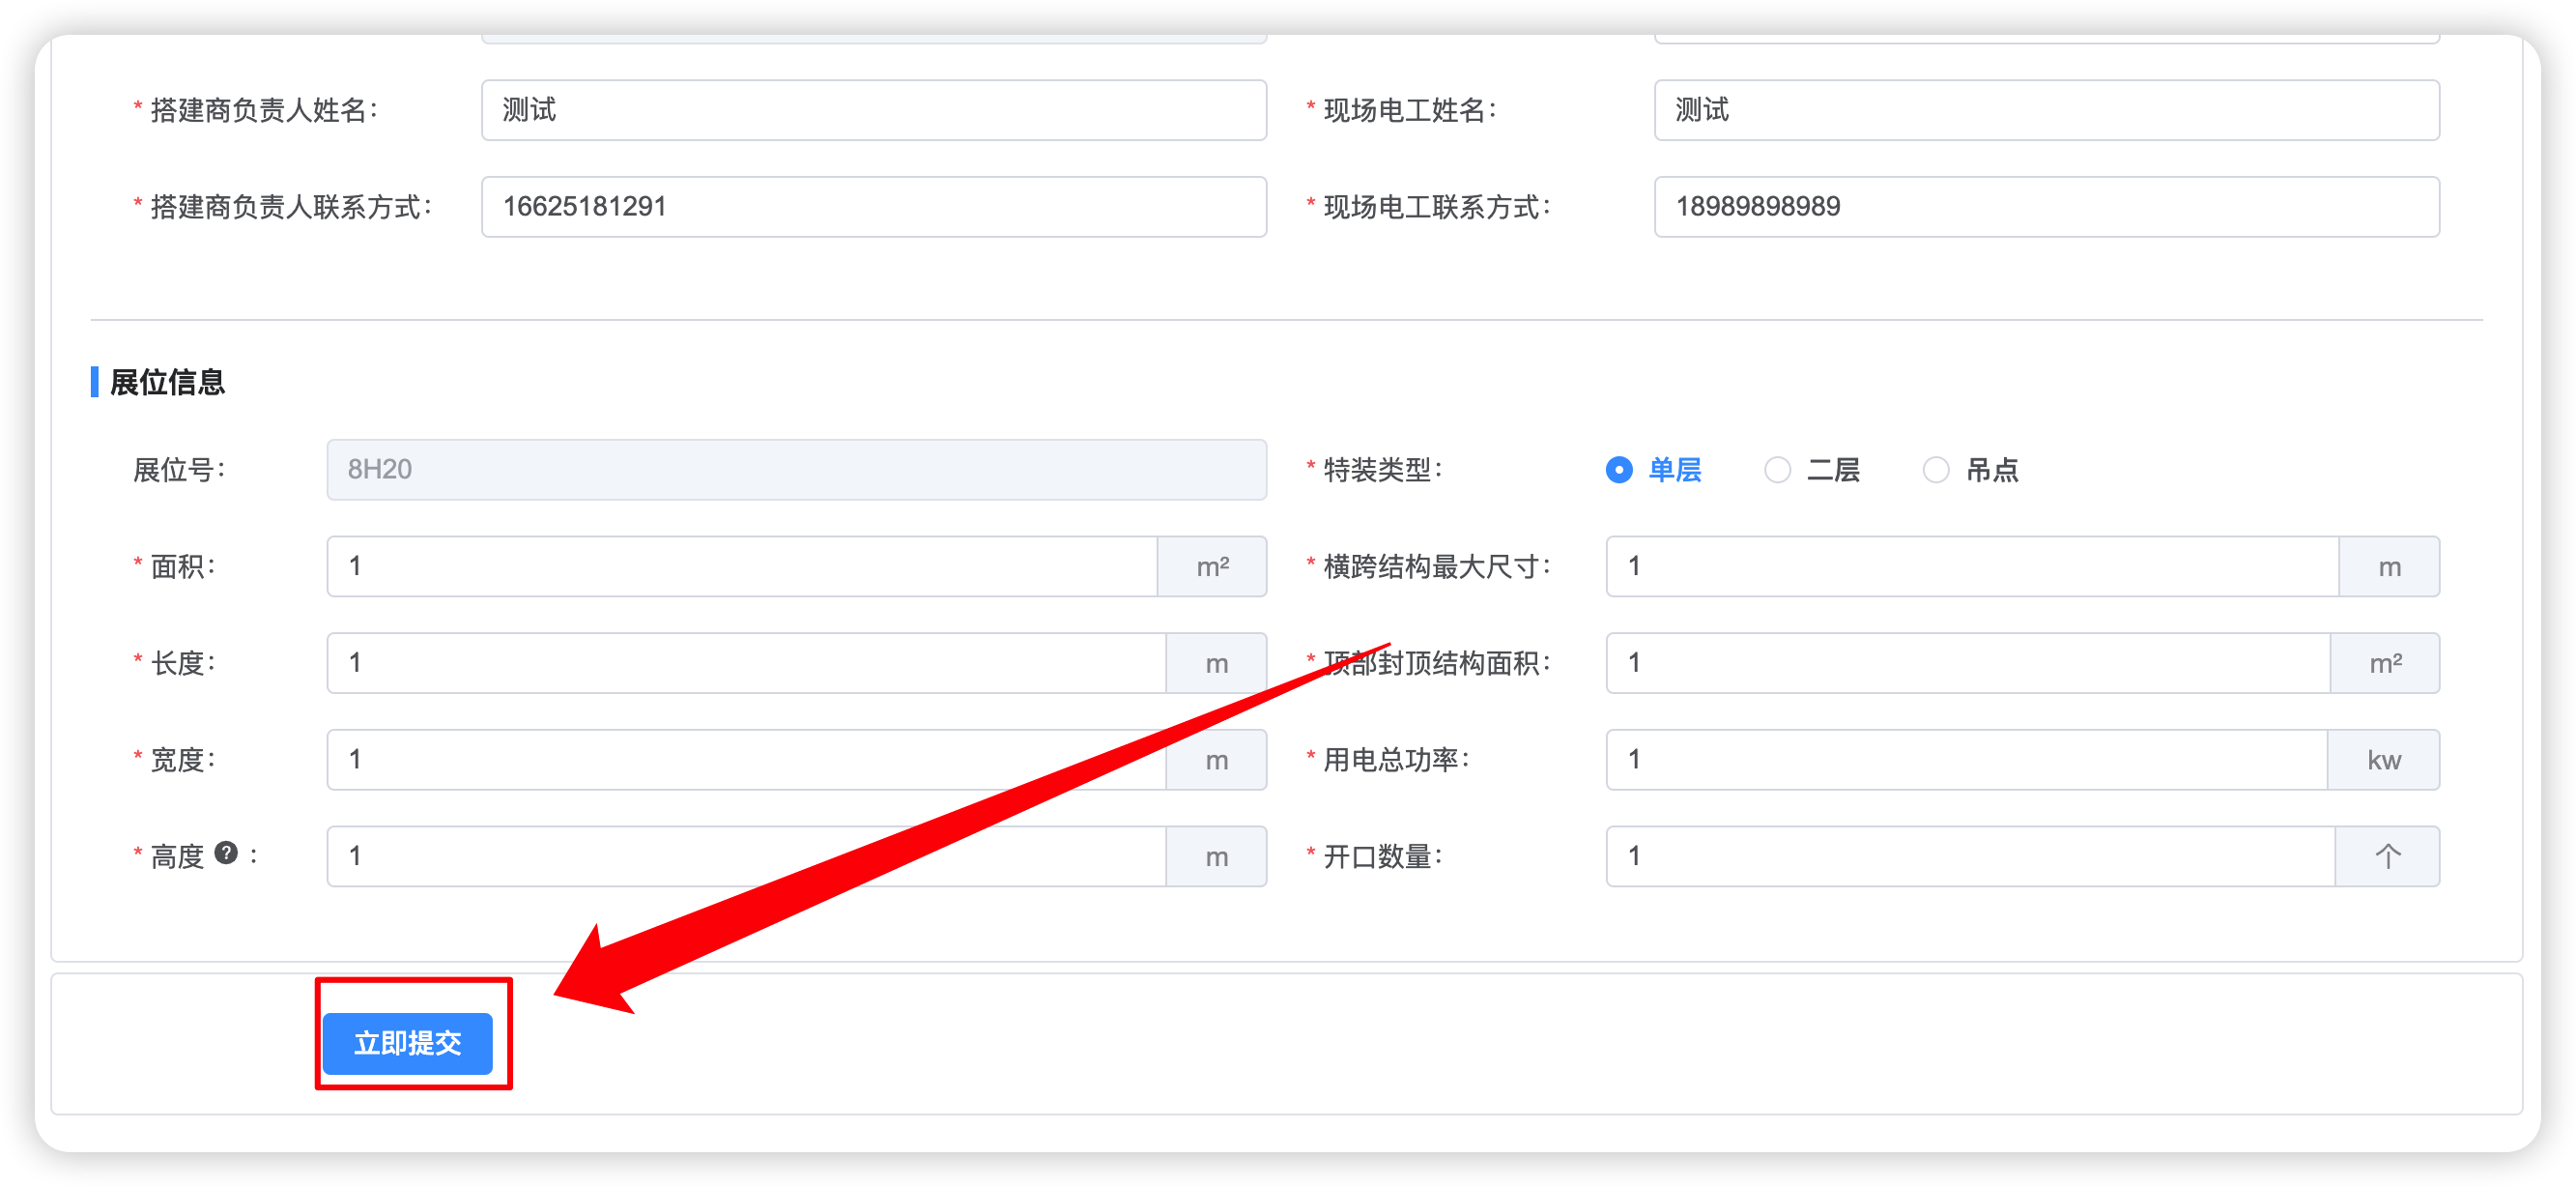The width and height of the screenshot is (2576, 1187).
Task: Click the m² suffix beside 面积 field
Action: [x=1212, y=567]
